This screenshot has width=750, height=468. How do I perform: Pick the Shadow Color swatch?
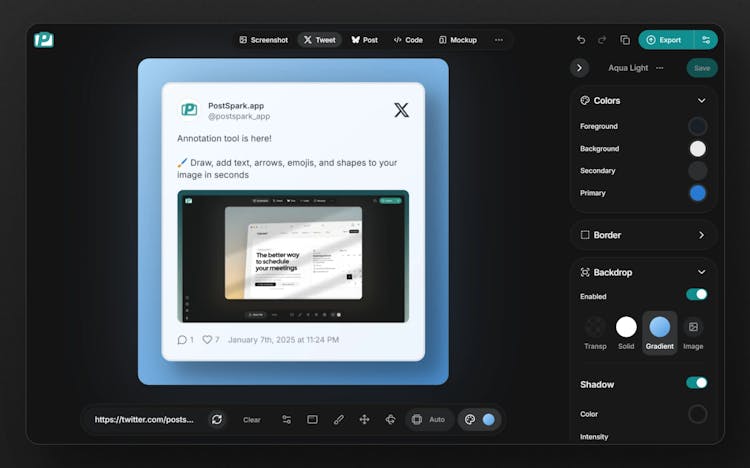click(697, 414)
